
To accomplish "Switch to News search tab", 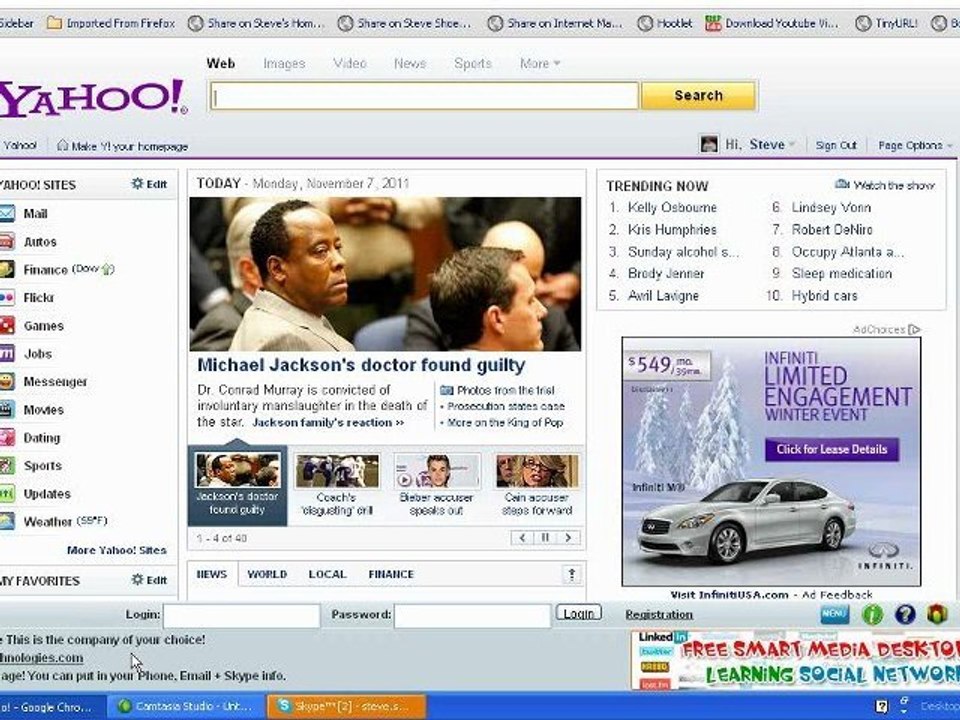I will tap(410, 63).
